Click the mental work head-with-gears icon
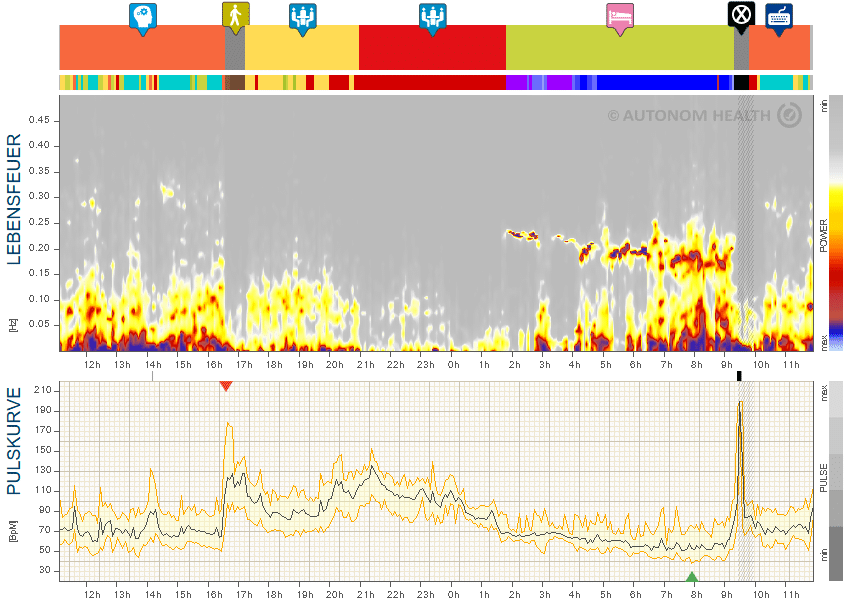 (143, 18)
